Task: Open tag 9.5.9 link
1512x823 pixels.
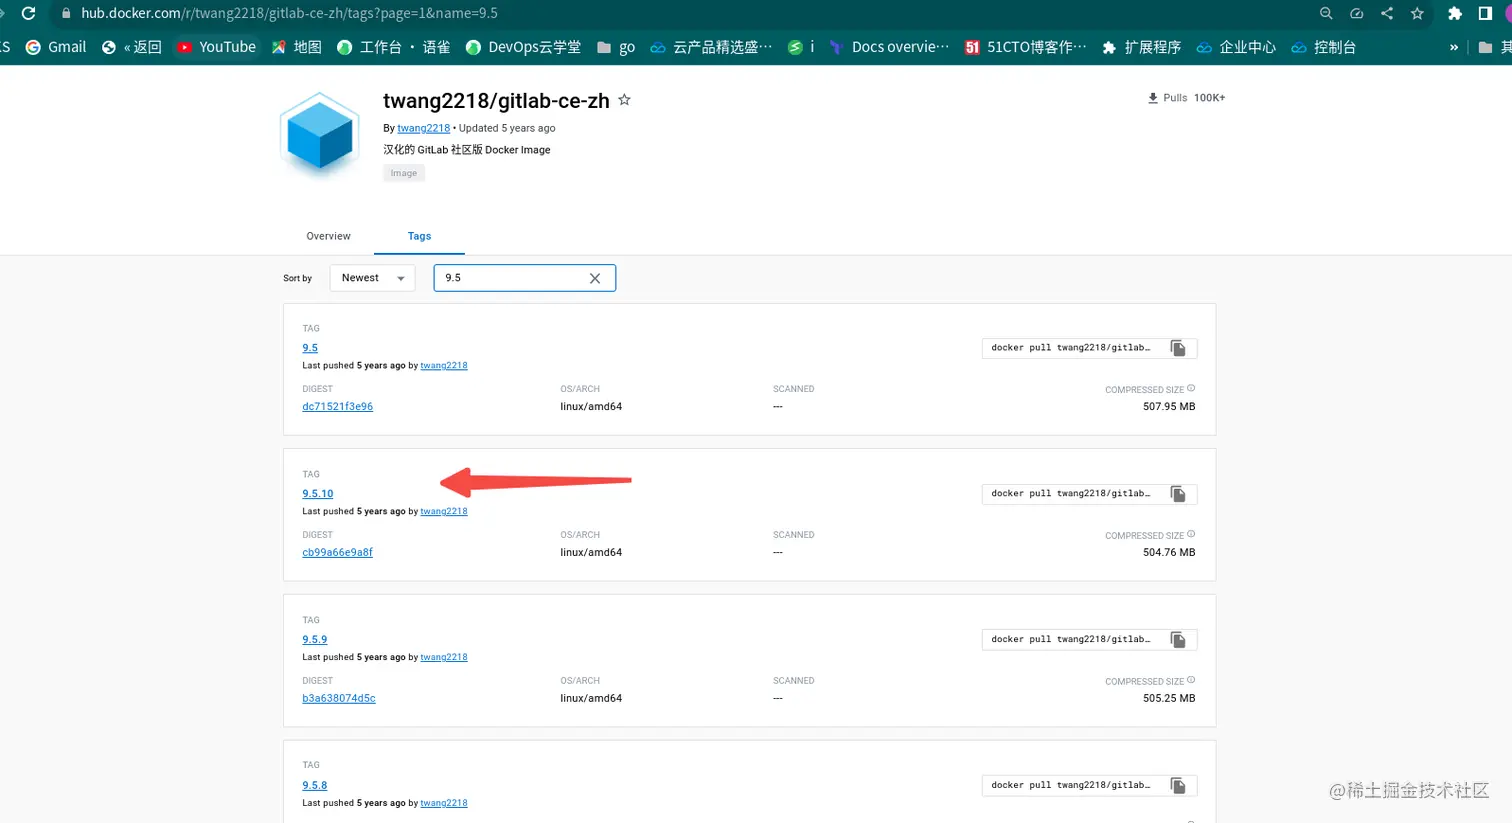Action: point(315,640)
